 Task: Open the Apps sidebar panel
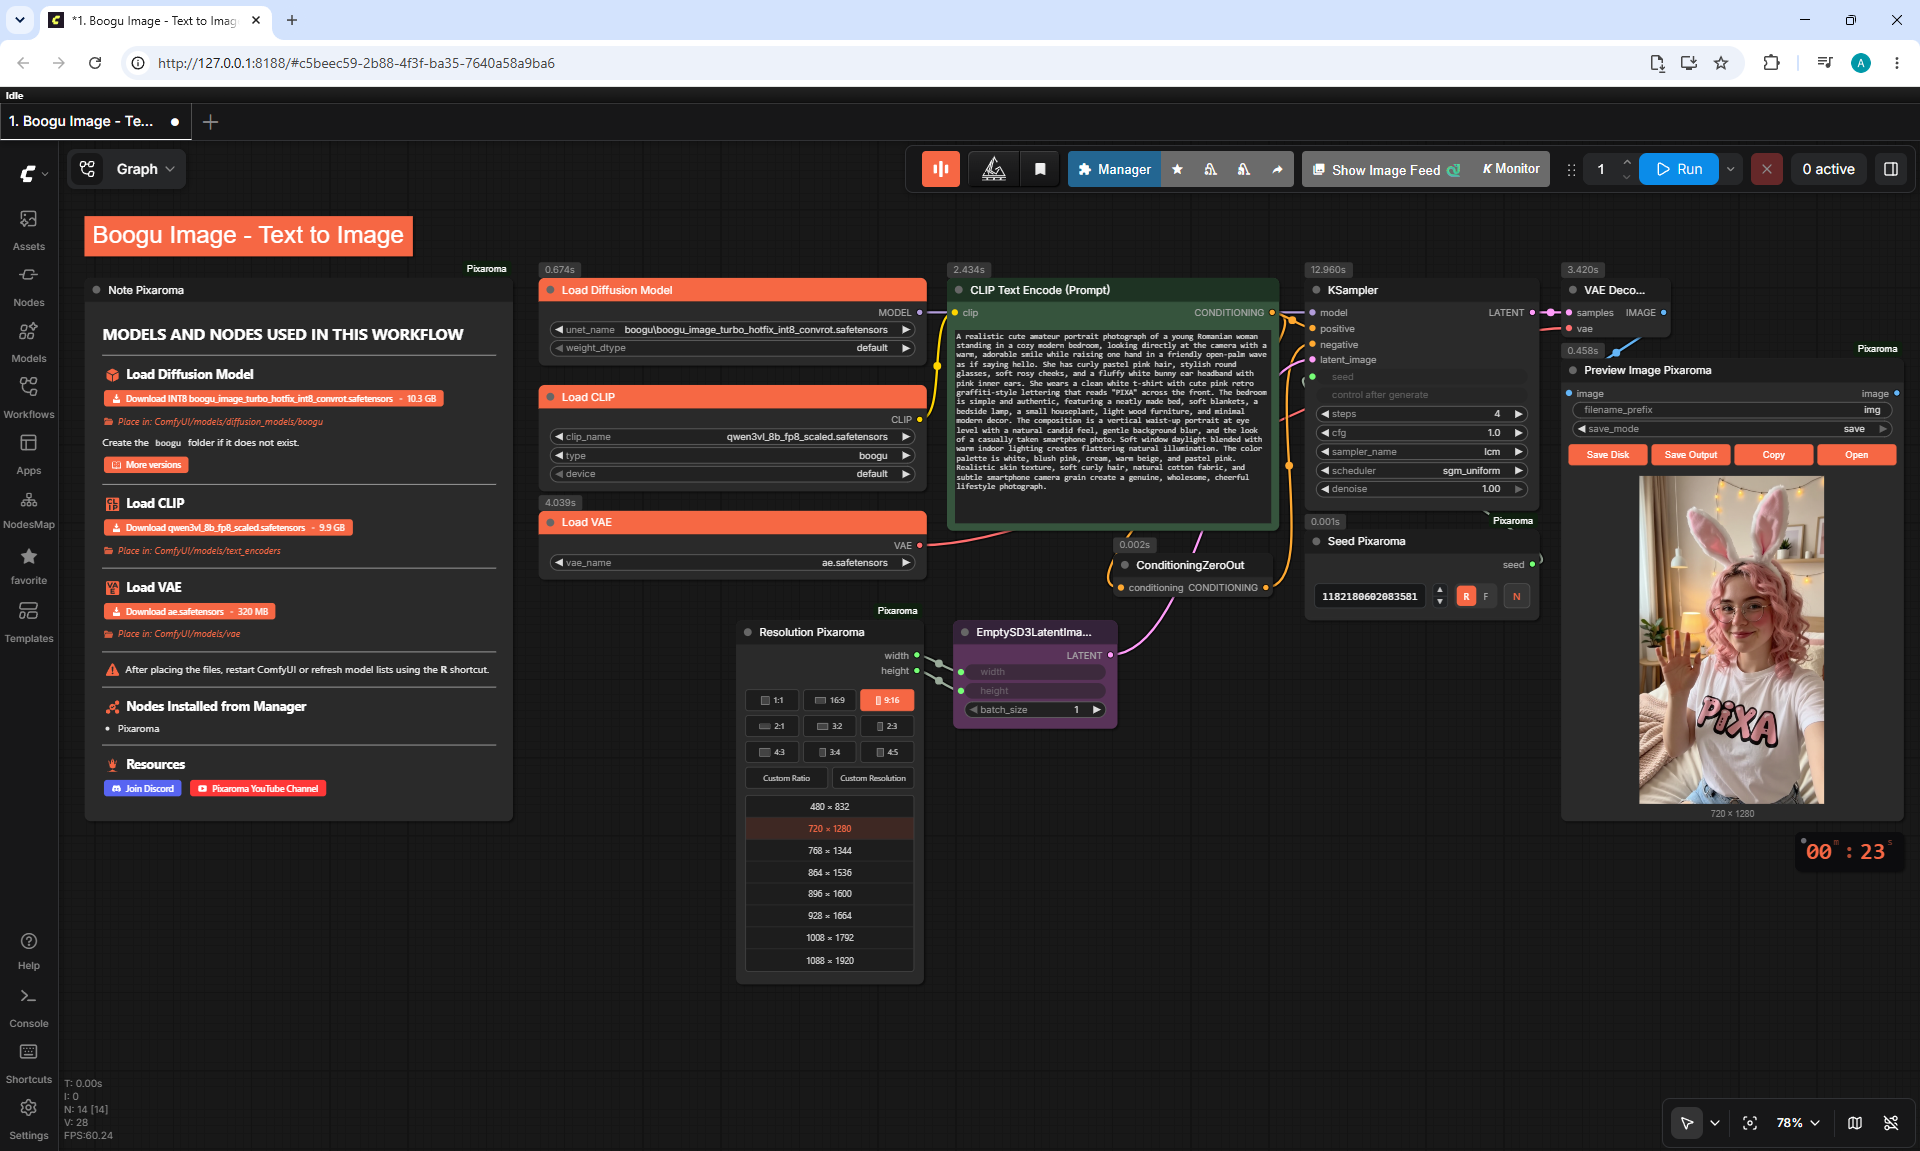28,454
